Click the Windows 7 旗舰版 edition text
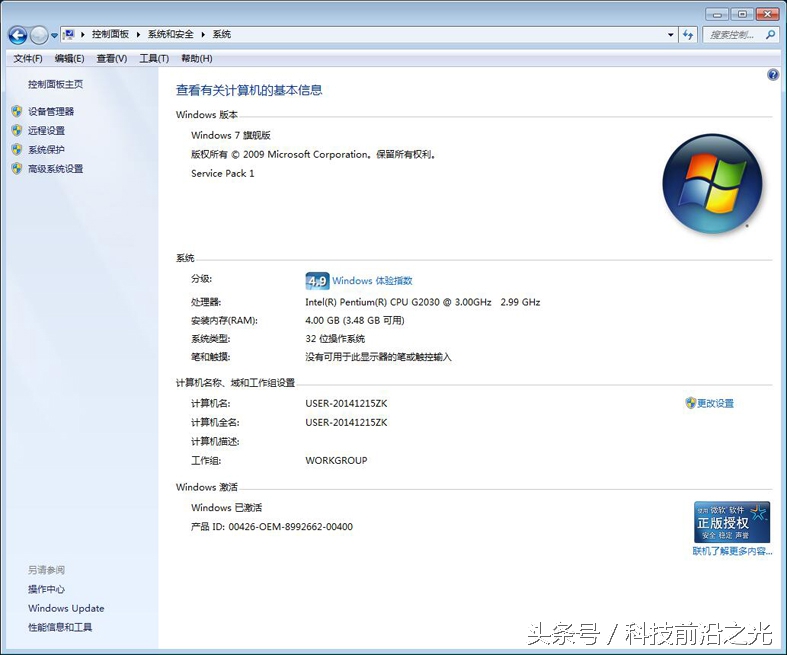The height and width of the screenshot is (655, 787). [x=231, y=135]
